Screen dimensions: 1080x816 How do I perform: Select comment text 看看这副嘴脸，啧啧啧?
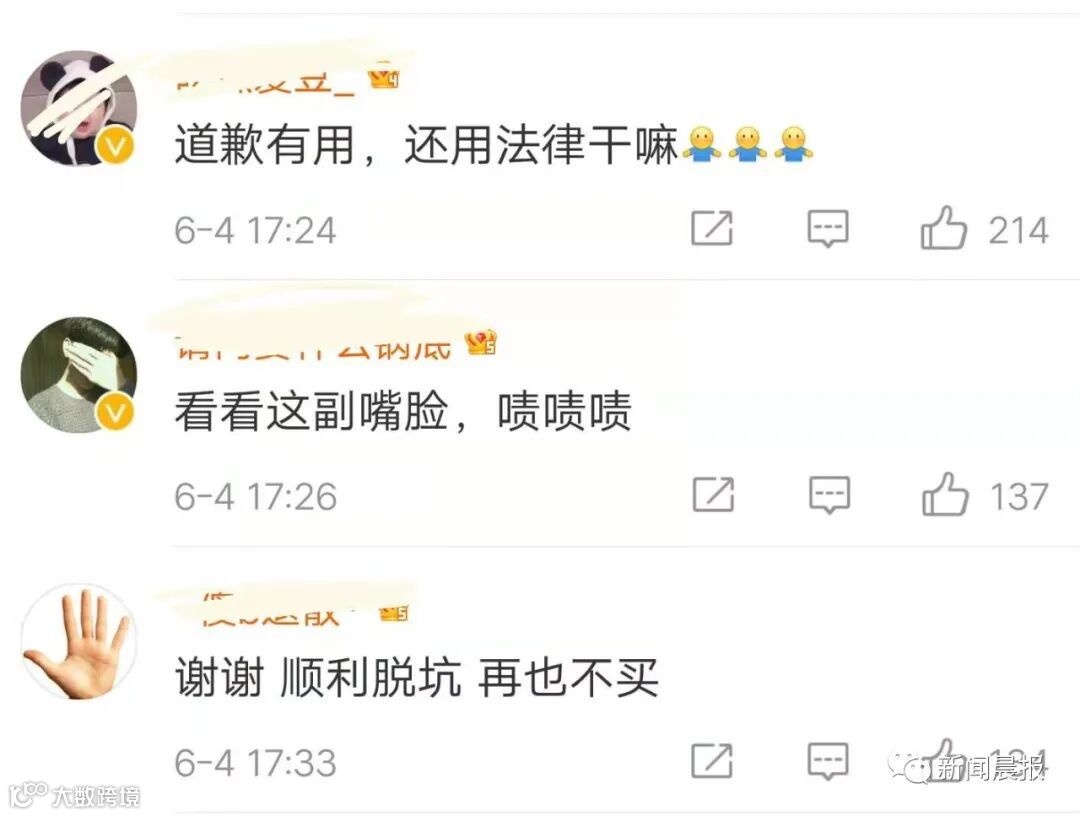point(403,411)
